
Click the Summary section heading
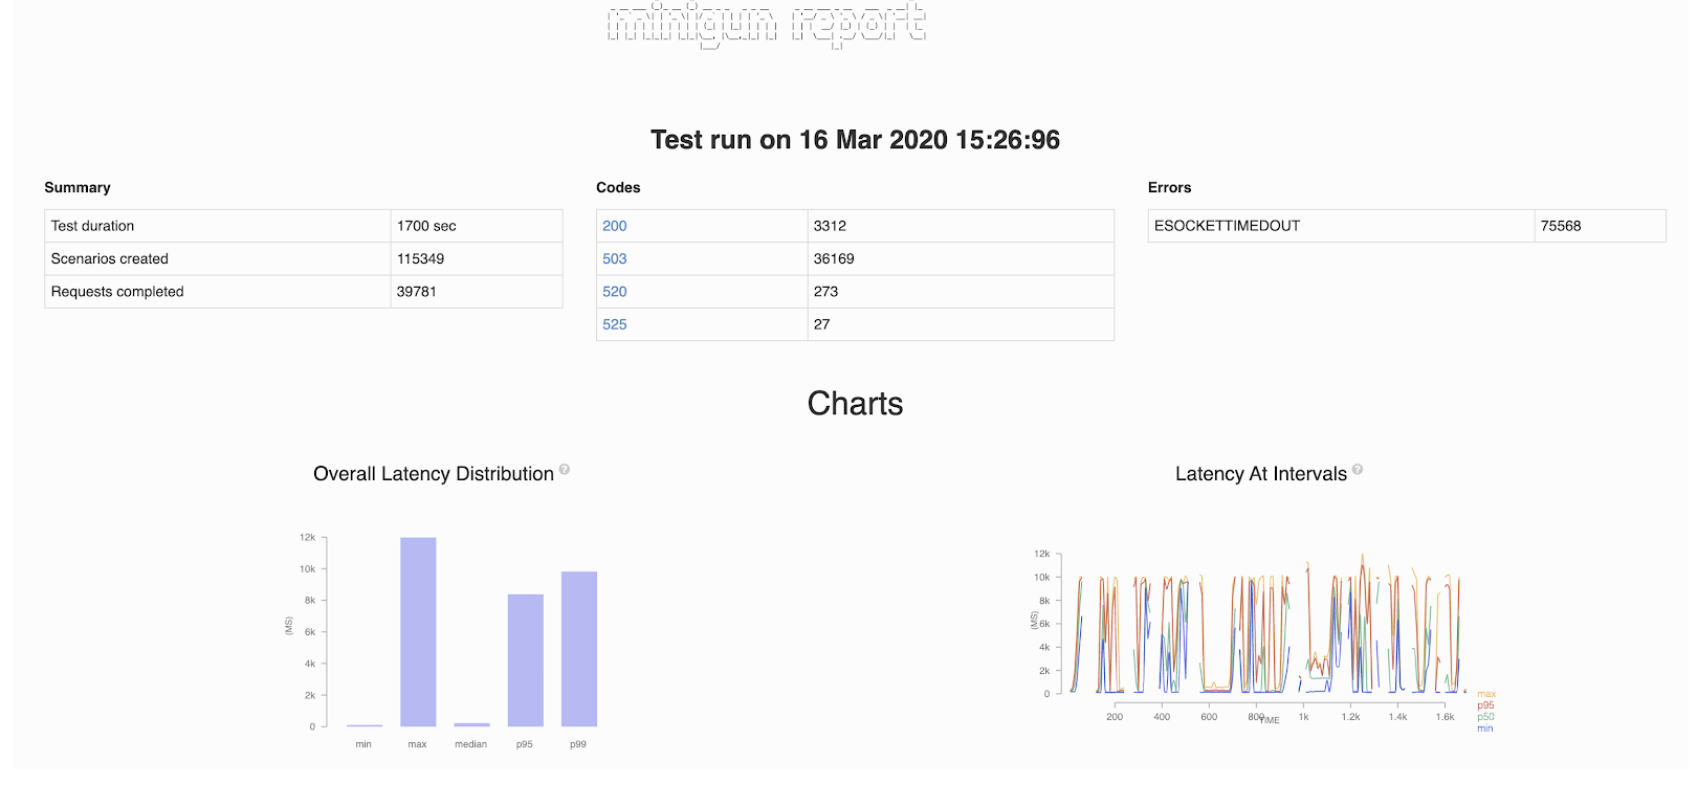pyautogui.click(x=77, y=188)
